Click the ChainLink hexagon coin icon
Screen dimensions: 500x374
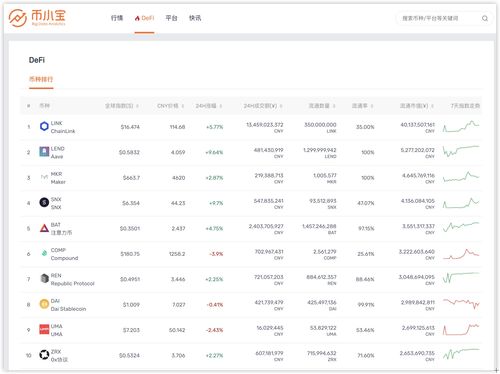coord(44,126)
